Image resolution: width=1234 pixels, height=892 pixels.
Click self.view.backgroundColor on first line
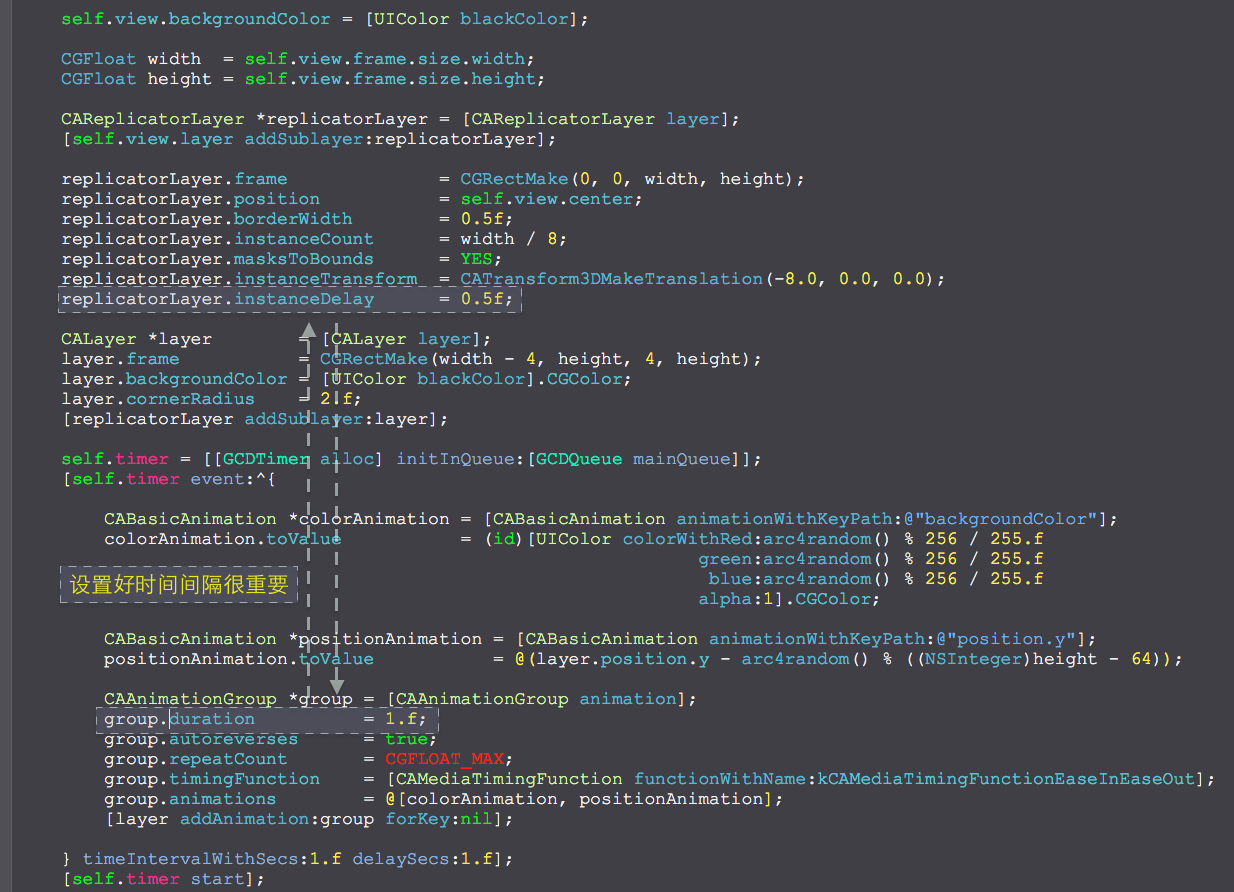click(196, 19)
